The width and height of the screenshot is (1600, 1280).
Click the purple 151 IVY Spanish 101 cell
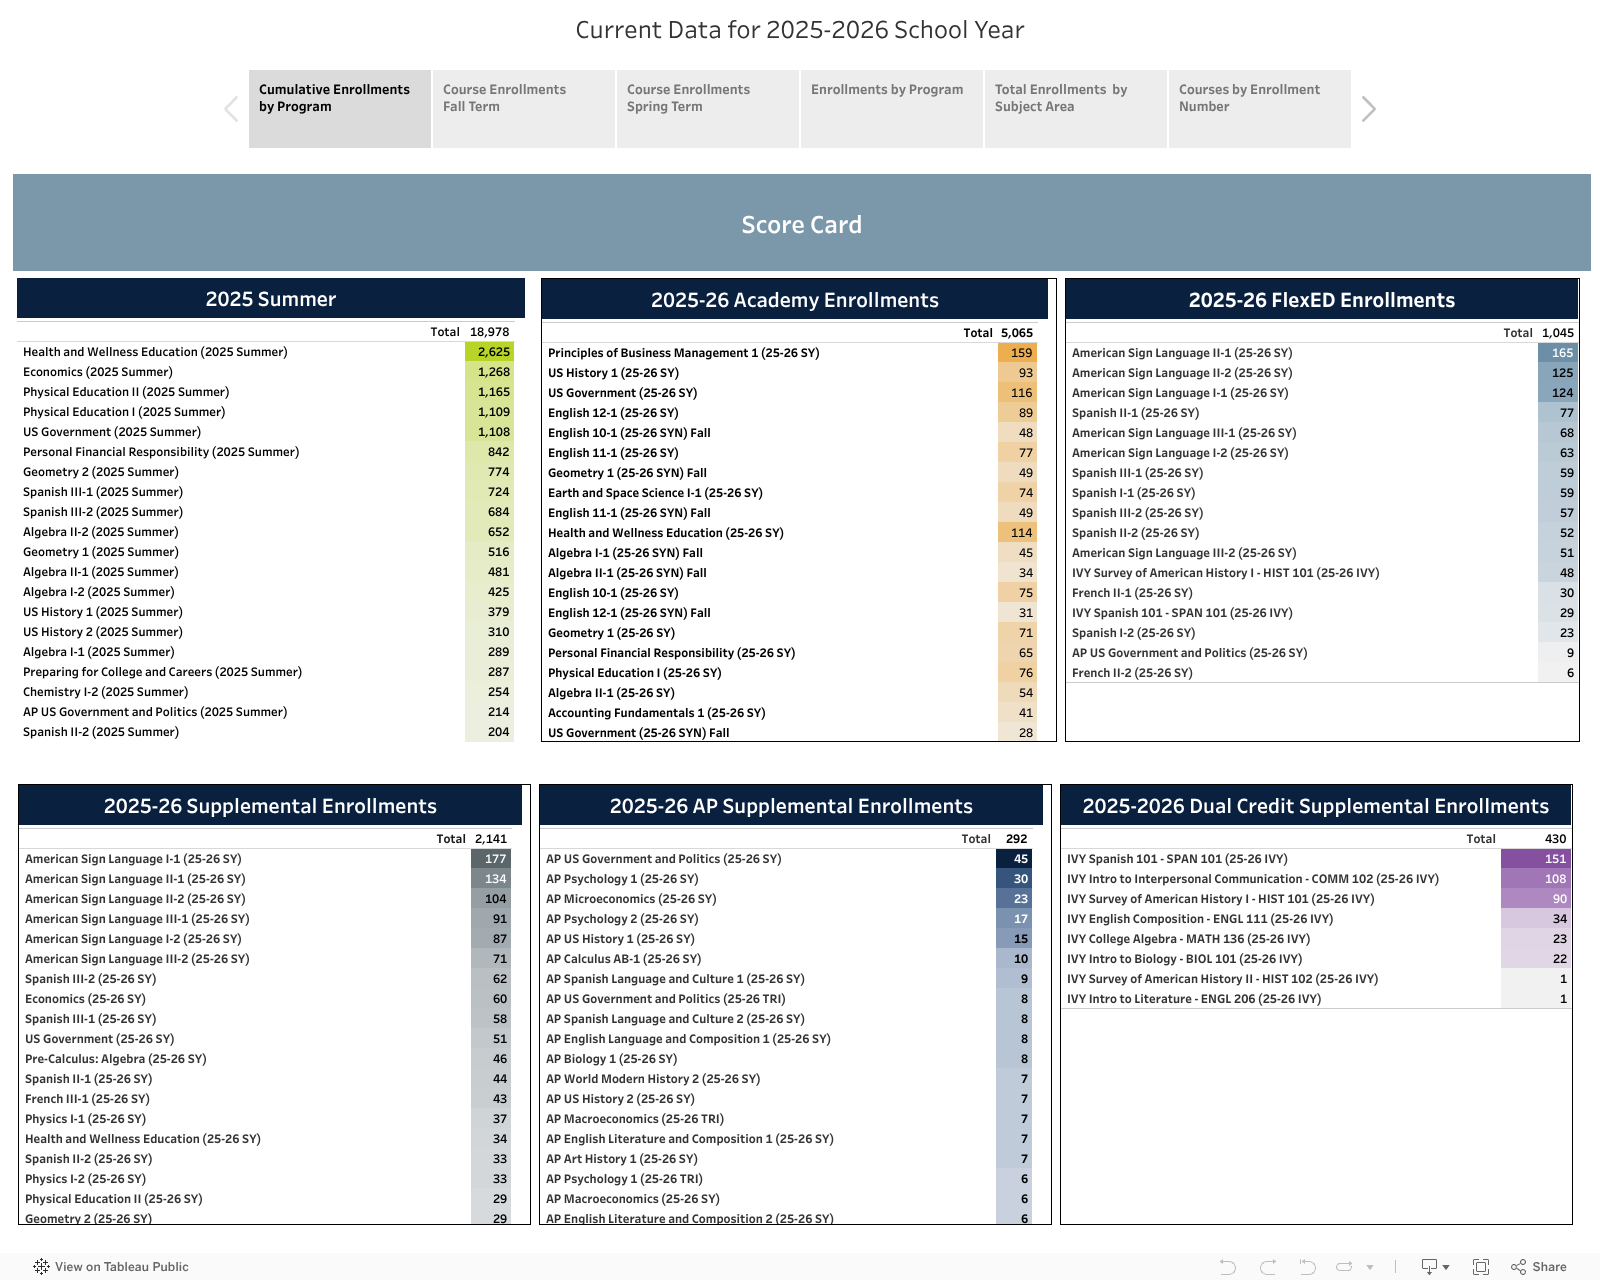(1536, 859)
